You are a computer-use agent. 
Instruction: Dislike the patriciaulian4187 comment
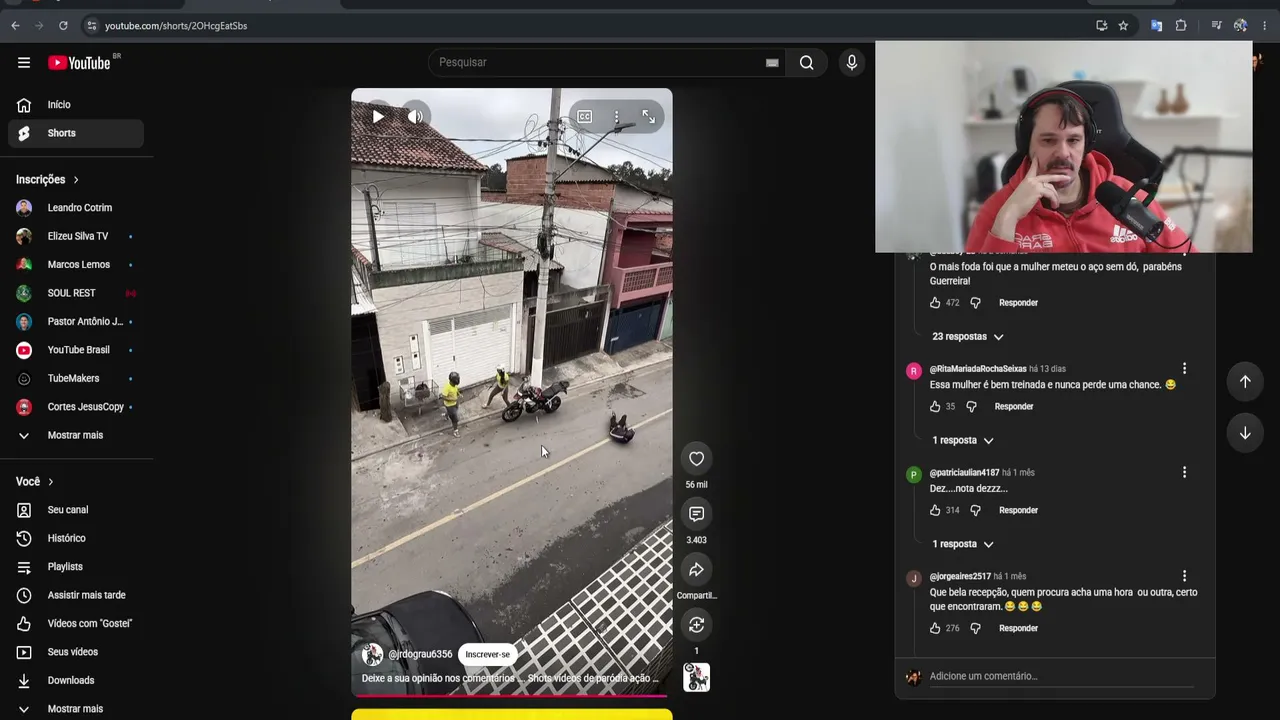click(975, 511)
